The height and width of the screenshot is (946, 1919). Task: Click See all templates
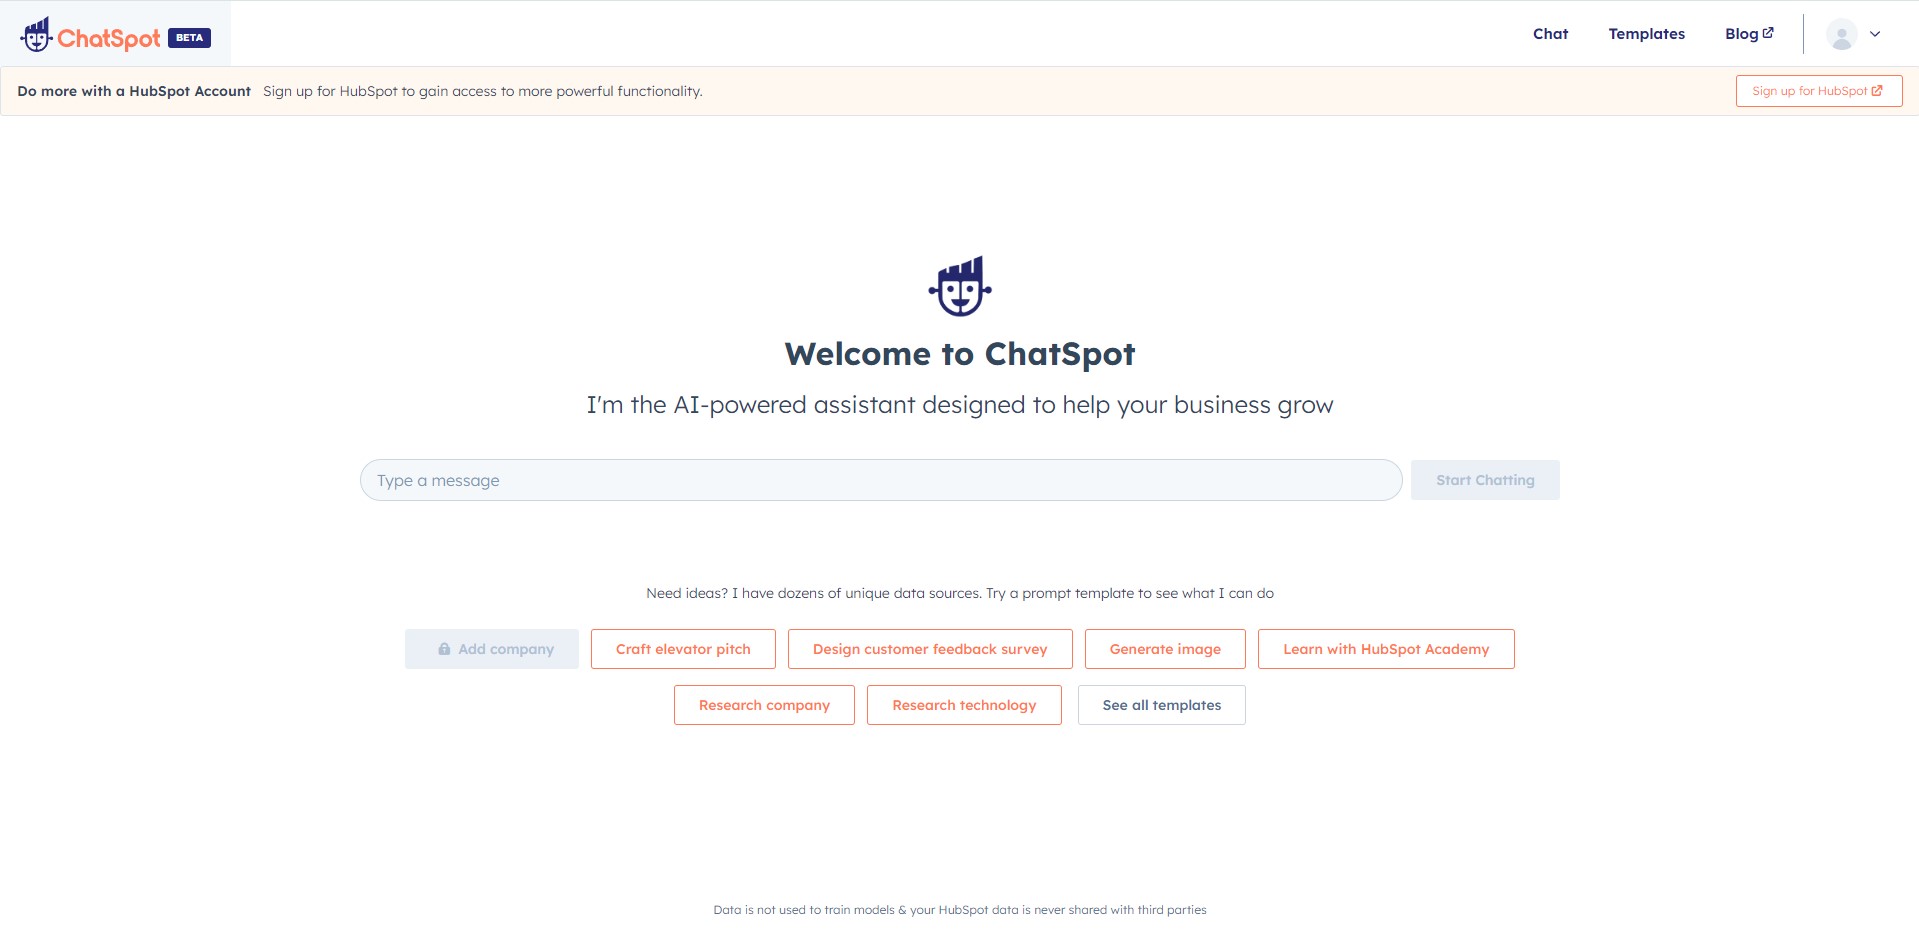[1162, 705]
